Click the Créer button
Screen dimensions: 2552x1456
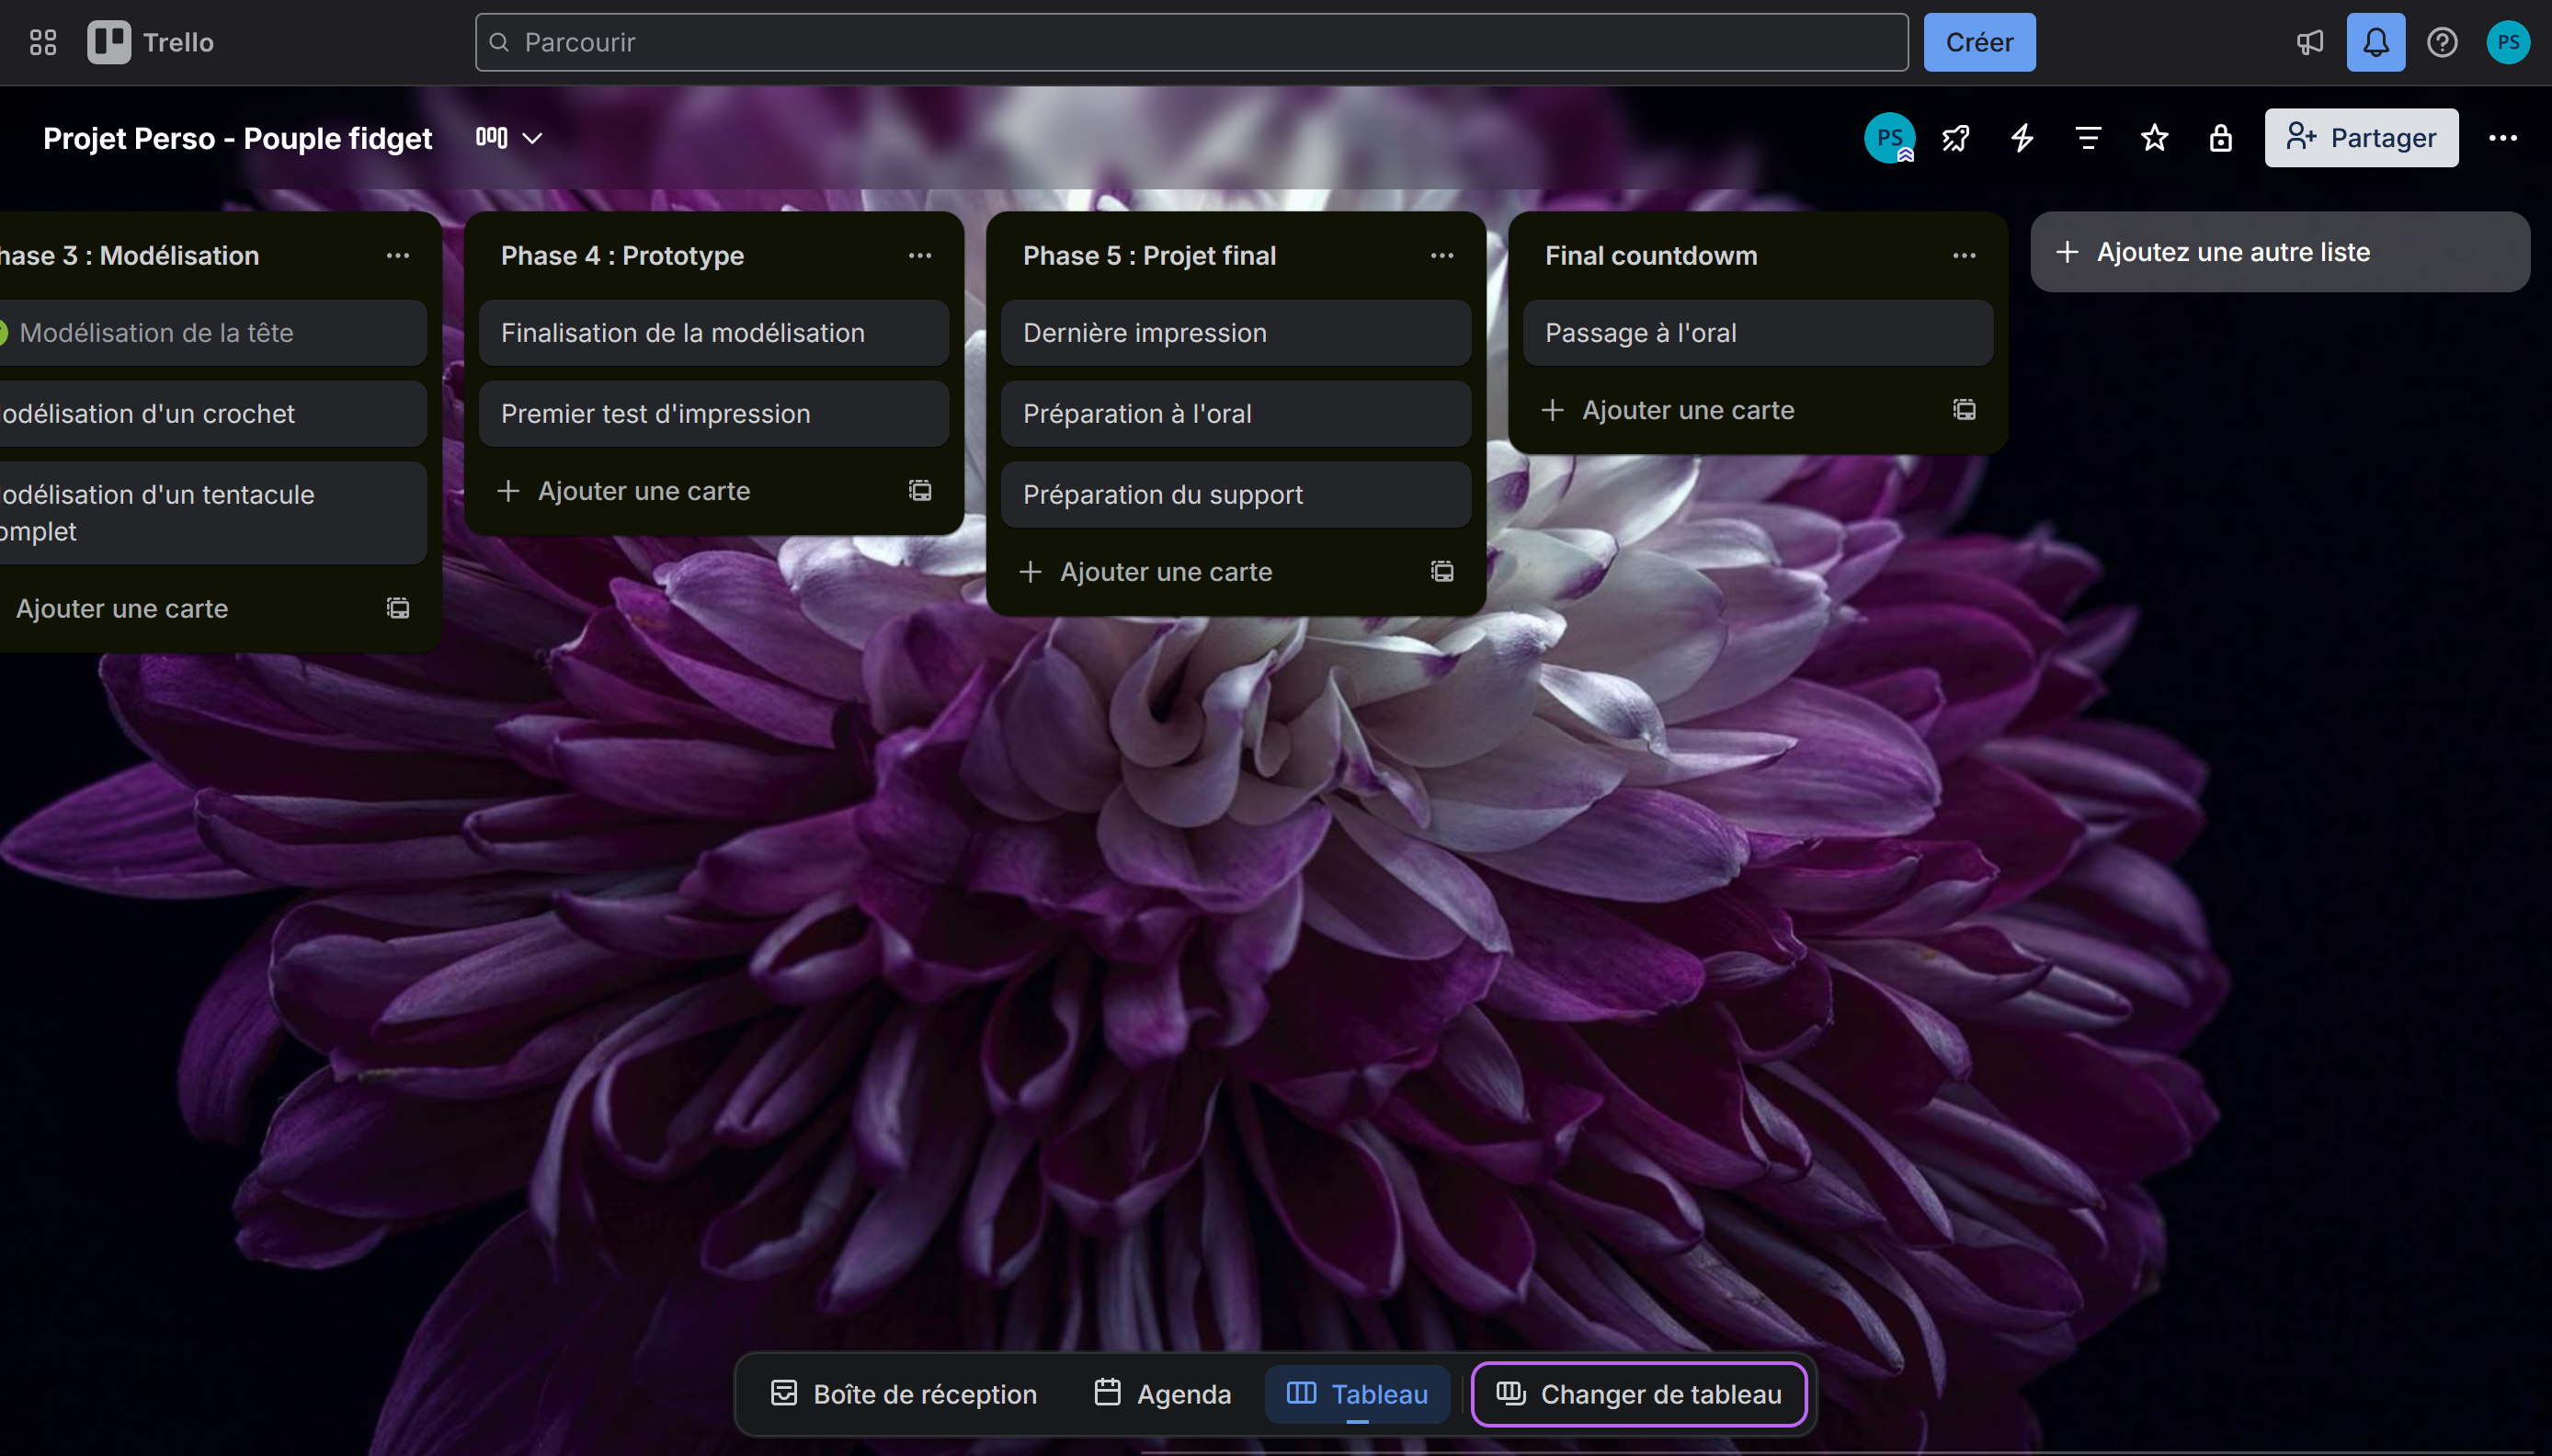click(x=1978, y=42)
